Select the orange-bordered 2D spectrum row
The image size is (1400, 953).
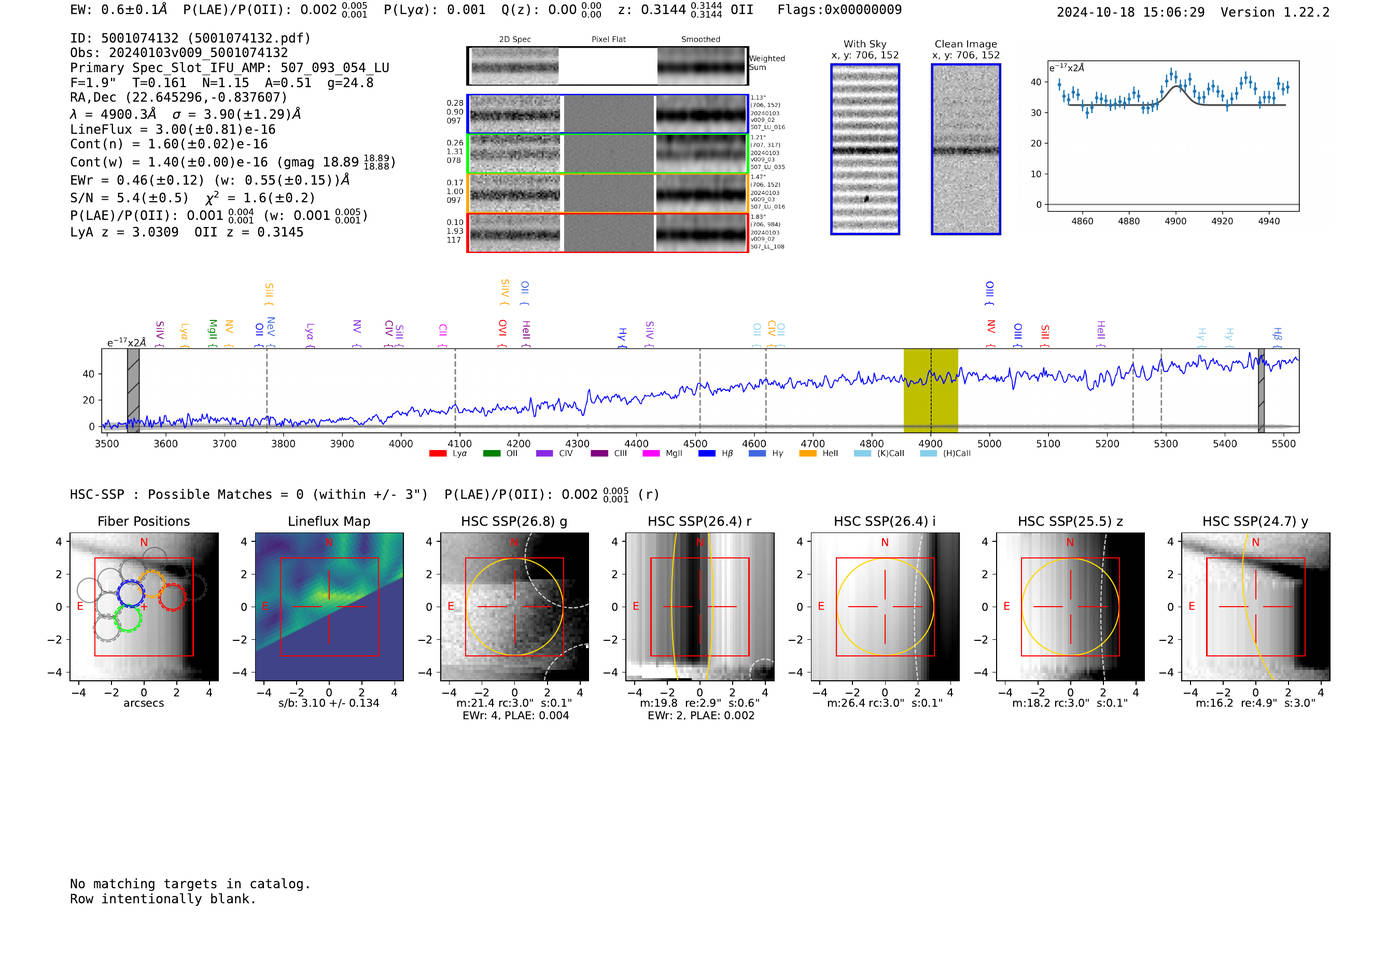[608, 193]
